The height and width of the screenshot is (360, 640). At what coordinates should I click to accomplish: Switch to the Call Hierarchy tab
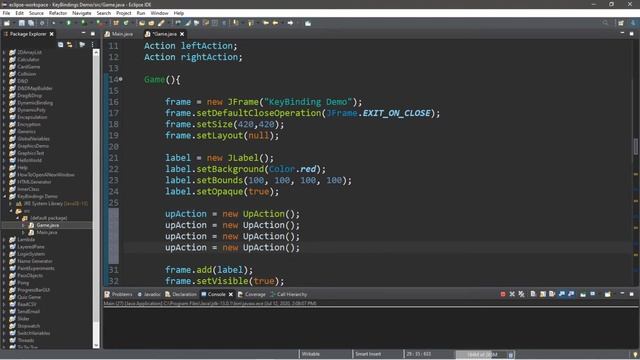pyautogui.click(x=289, y=294)
